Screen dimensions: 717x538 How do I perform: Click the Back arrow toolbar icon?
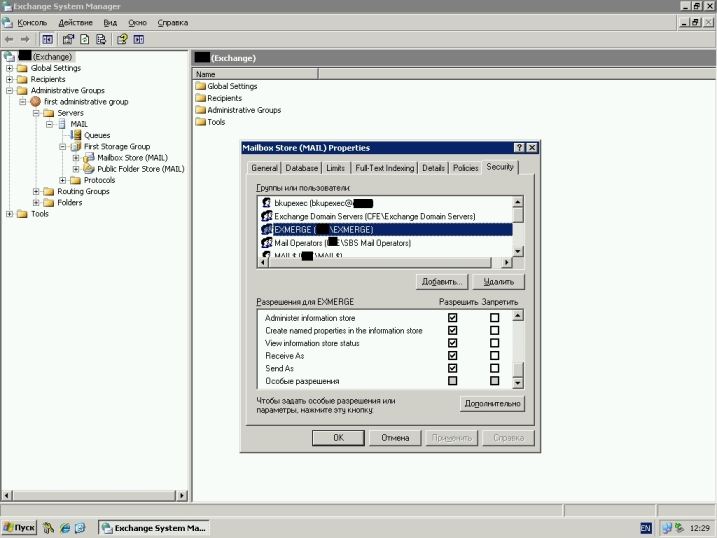click(x=9, y=40)
